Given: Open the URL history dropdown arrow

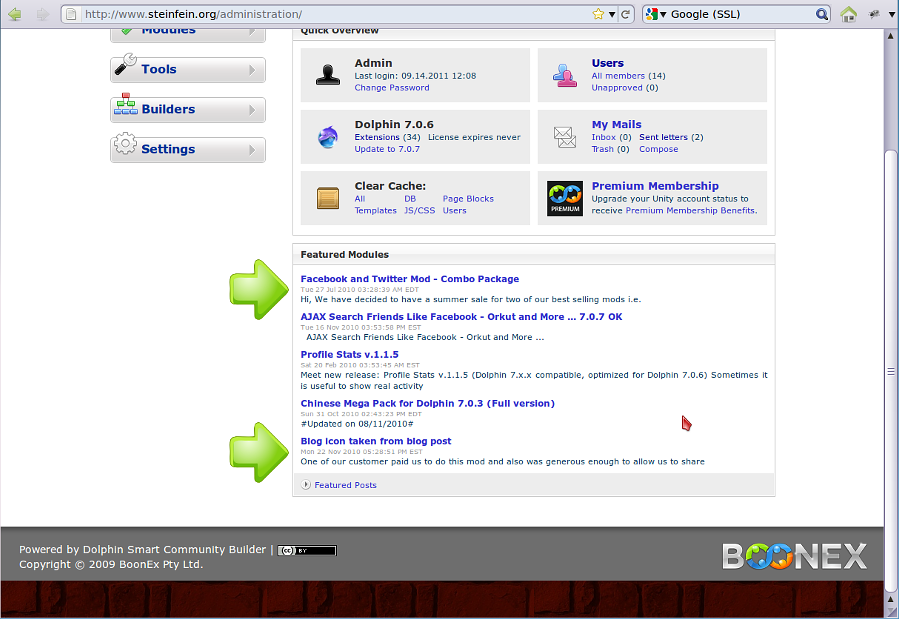Looking at the screenshot, I should tap(612, 14).
